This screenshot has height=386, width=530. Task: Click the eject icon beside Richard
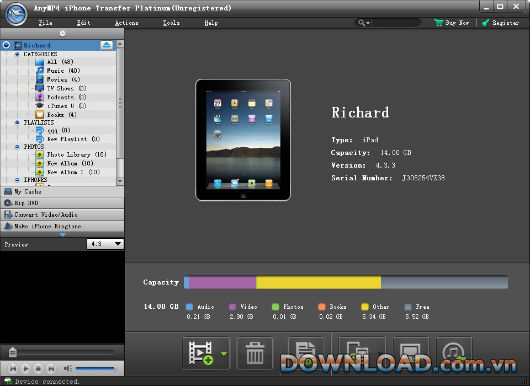[106, 45]
